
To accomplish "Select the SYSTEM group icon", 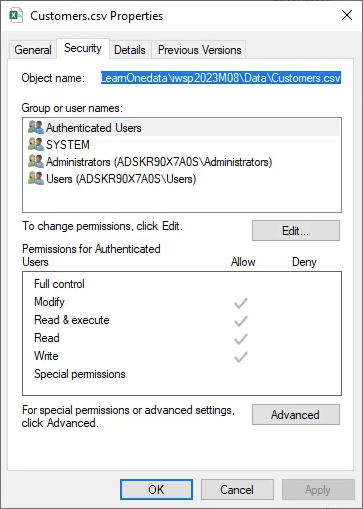I will click(36, 144).
